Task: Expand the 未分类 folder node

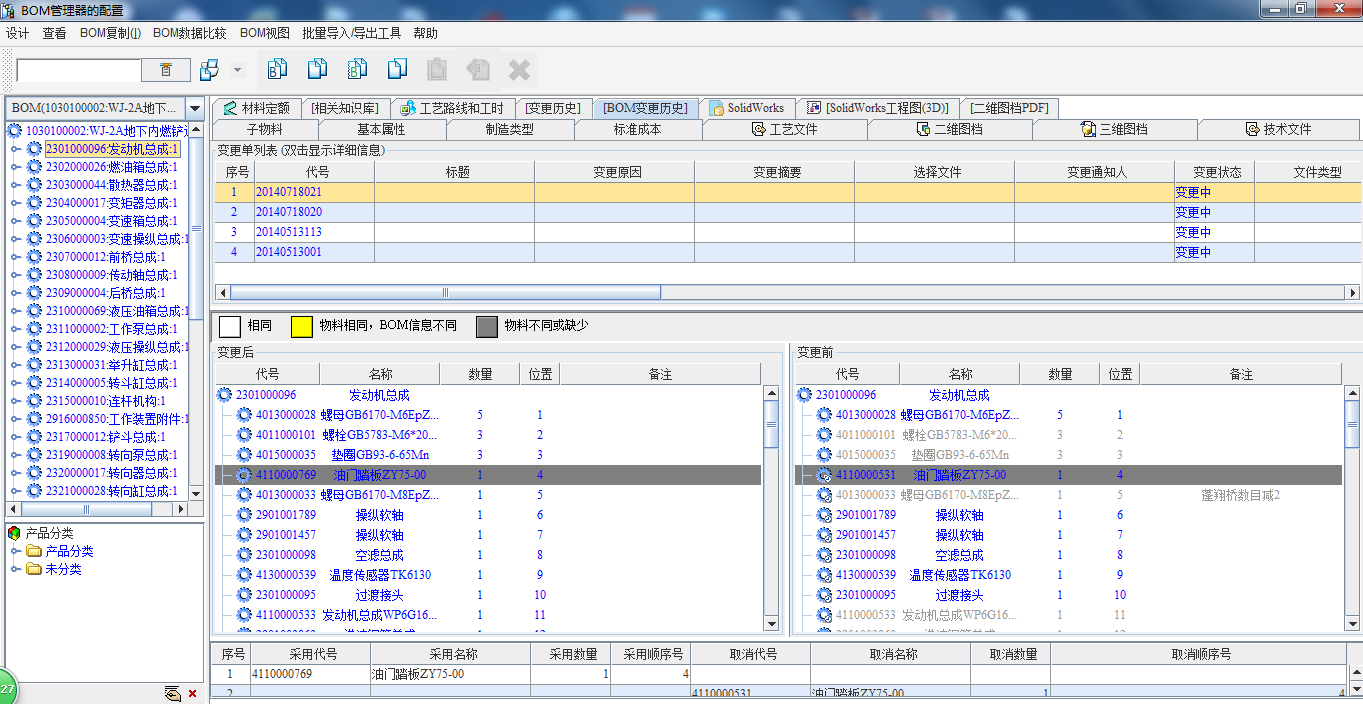Action: [x=15, y=570]
